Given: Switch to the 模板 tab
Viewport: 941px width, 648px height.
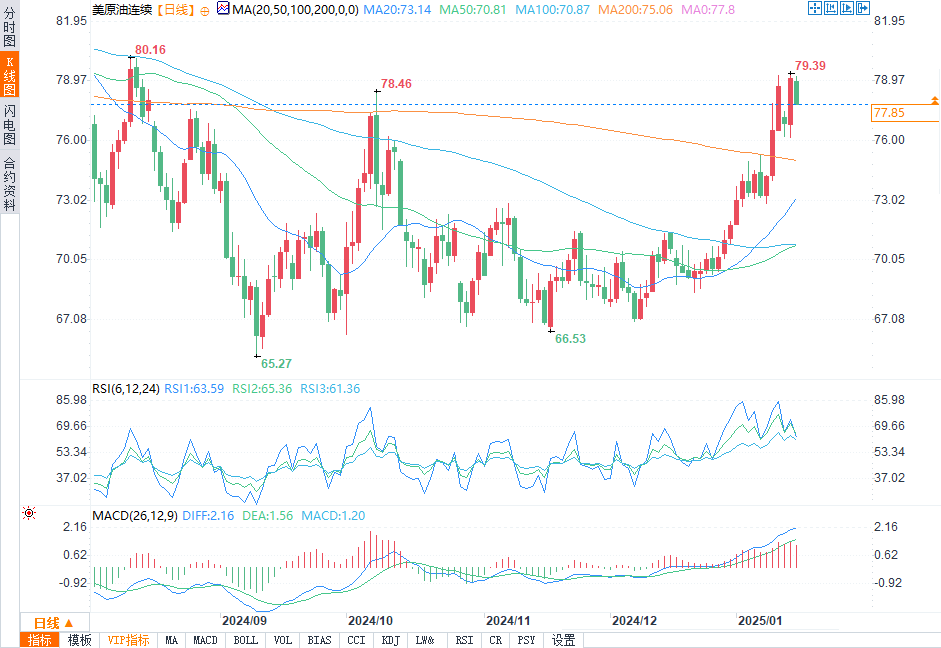Looking at the screenshot, I should click(80, 640).
